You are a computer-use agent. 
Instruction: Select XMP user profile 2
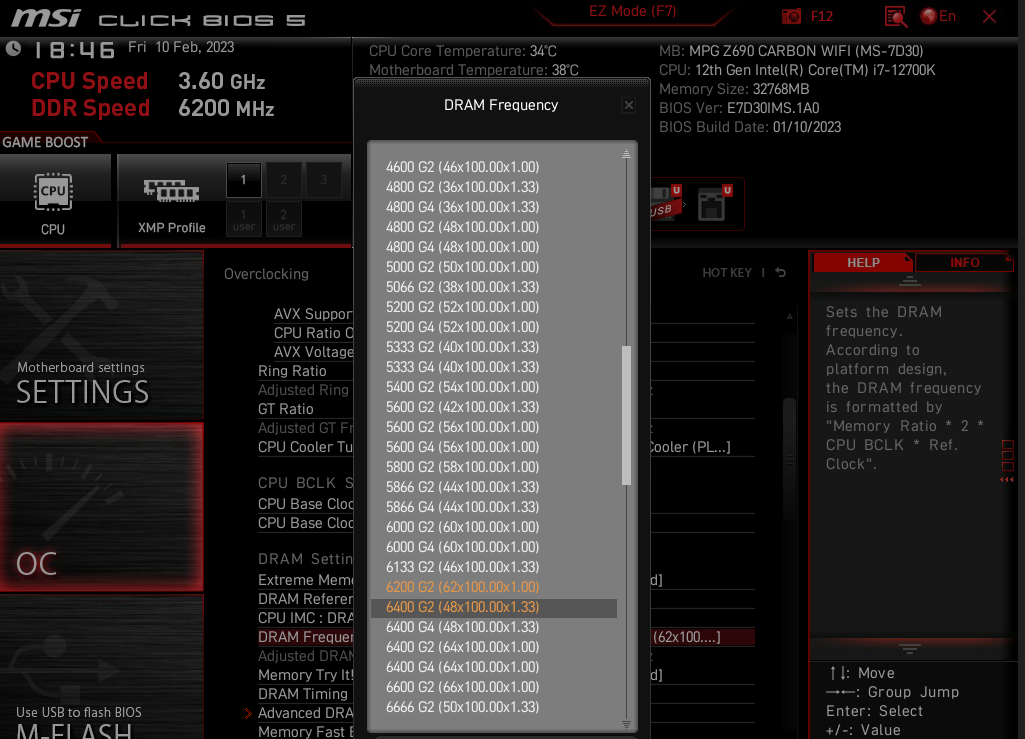[284, 219]
